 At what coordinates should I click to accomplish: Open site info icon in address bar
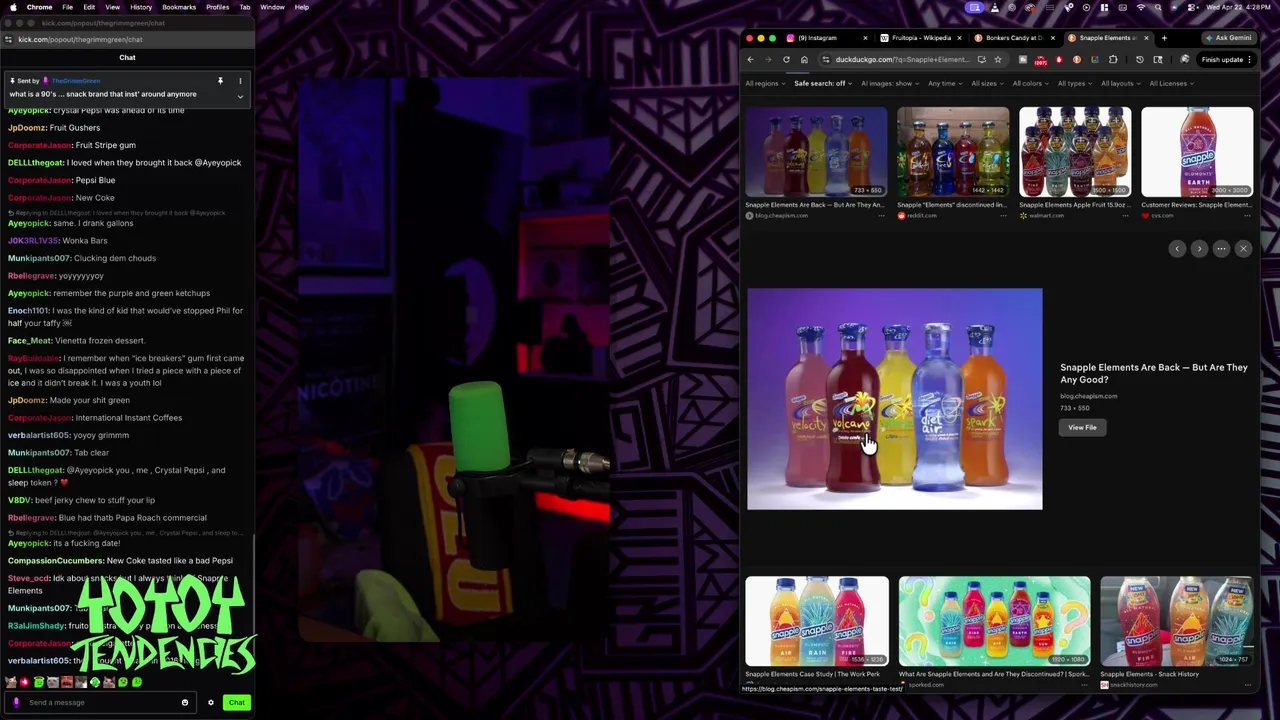(x=826, y=60)
